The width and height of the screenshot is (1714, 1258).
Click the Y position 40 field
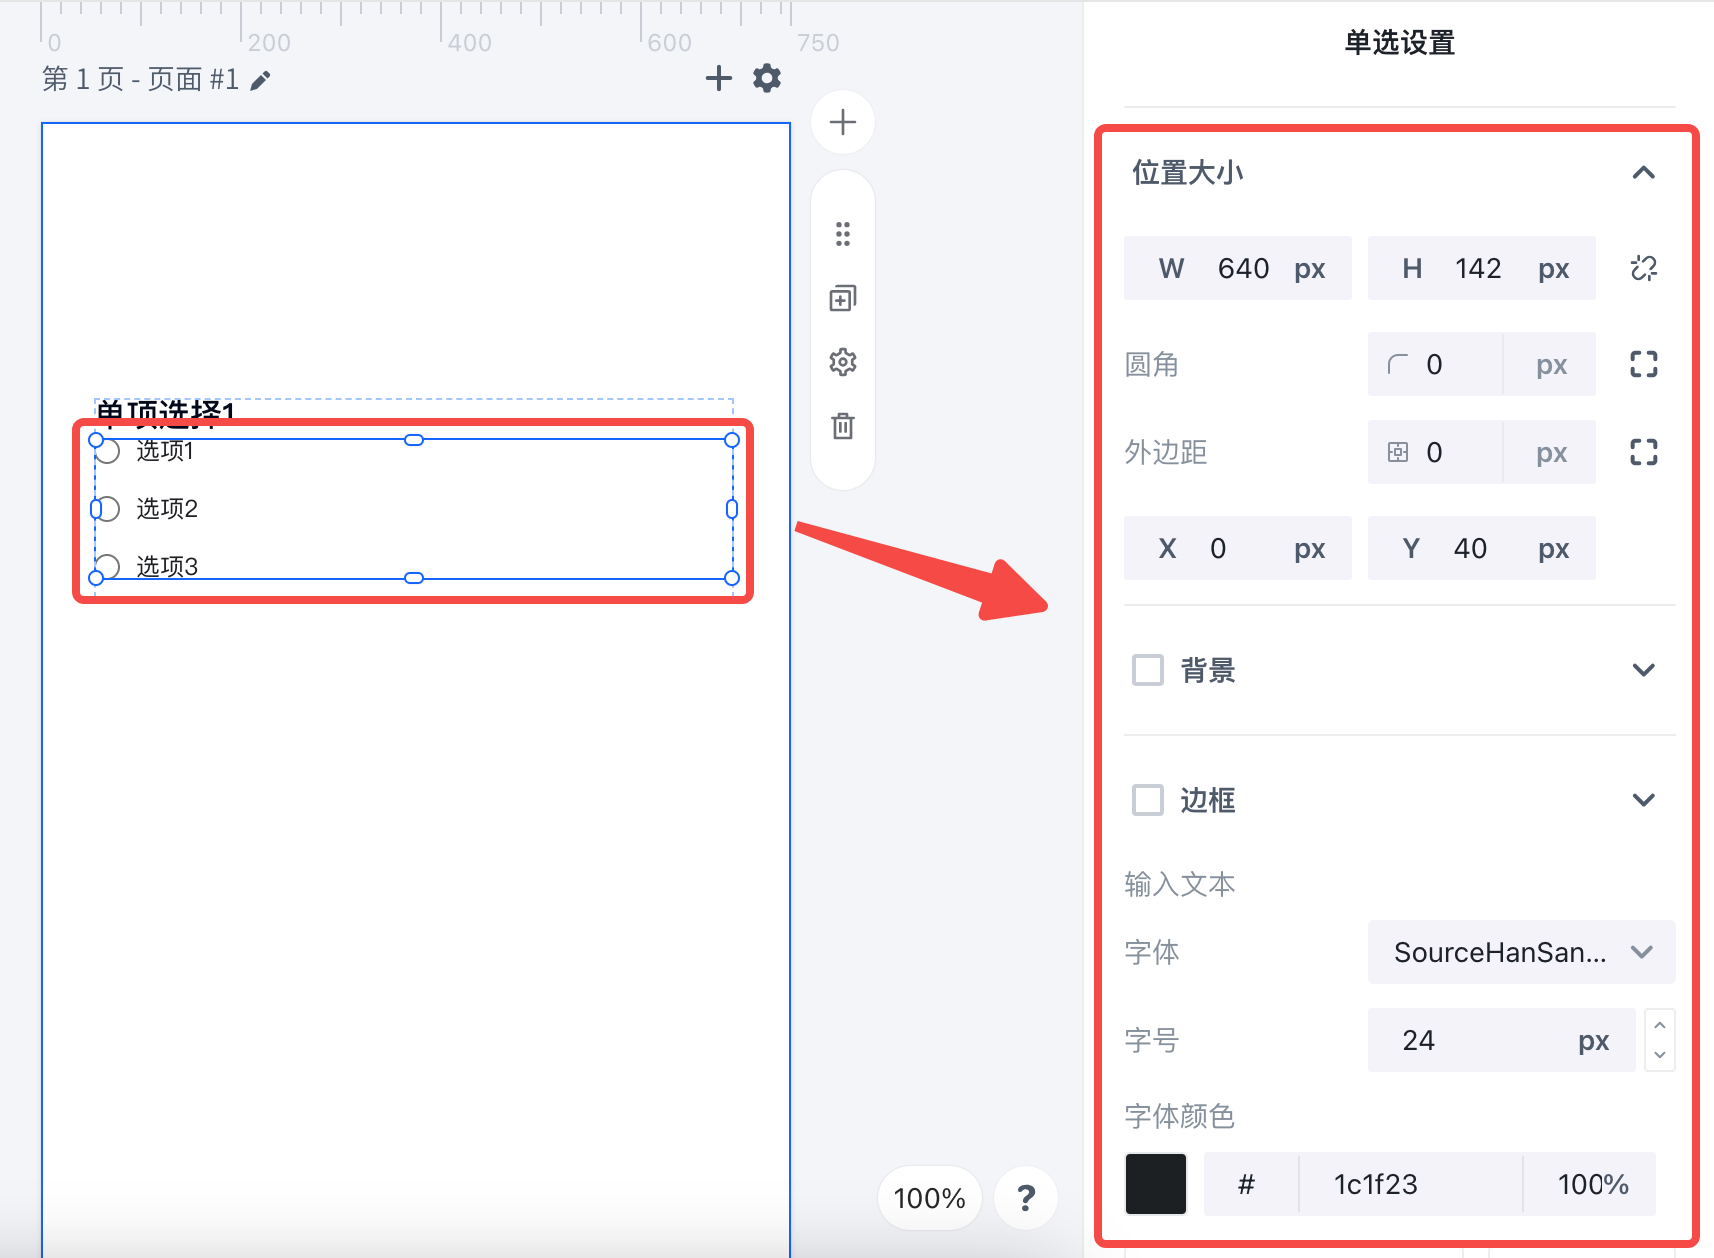(x=1482, y=548)
